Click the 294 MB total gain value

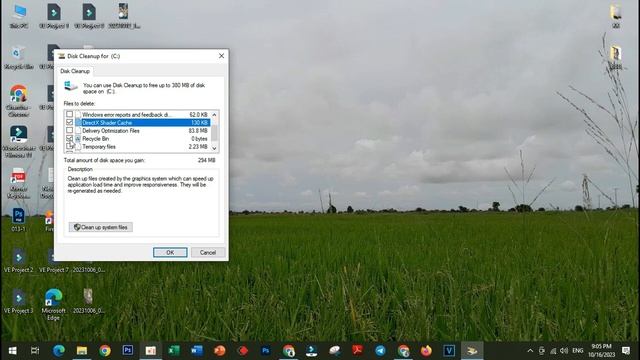coord(207,160)
